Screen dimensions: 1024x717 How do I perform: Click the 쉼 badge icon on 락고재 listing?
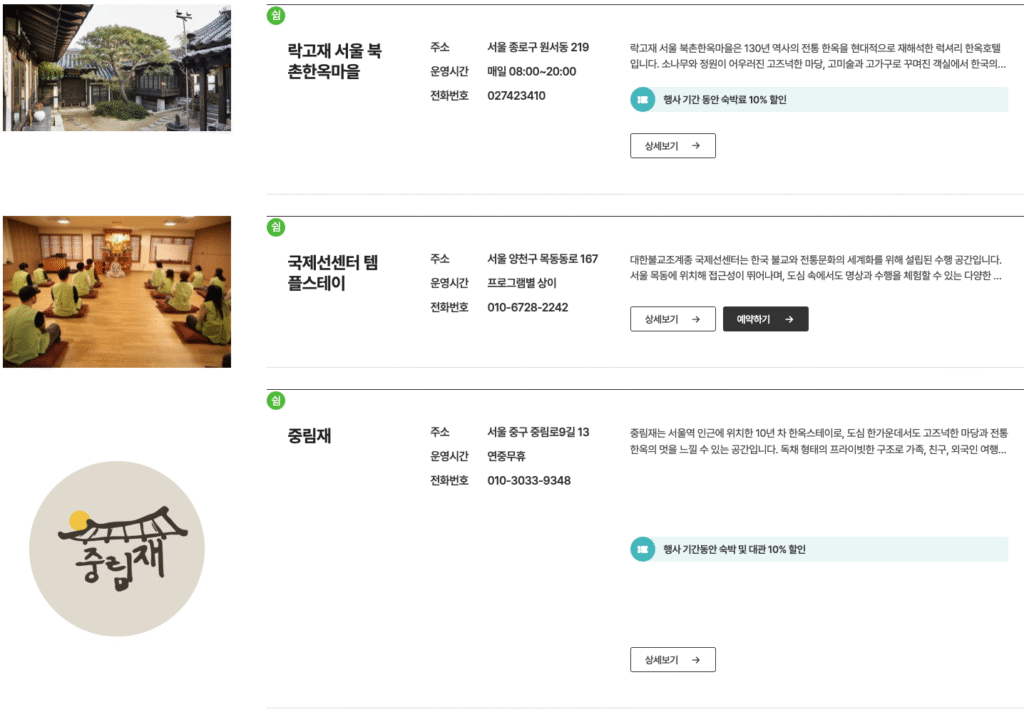point(276,16)
